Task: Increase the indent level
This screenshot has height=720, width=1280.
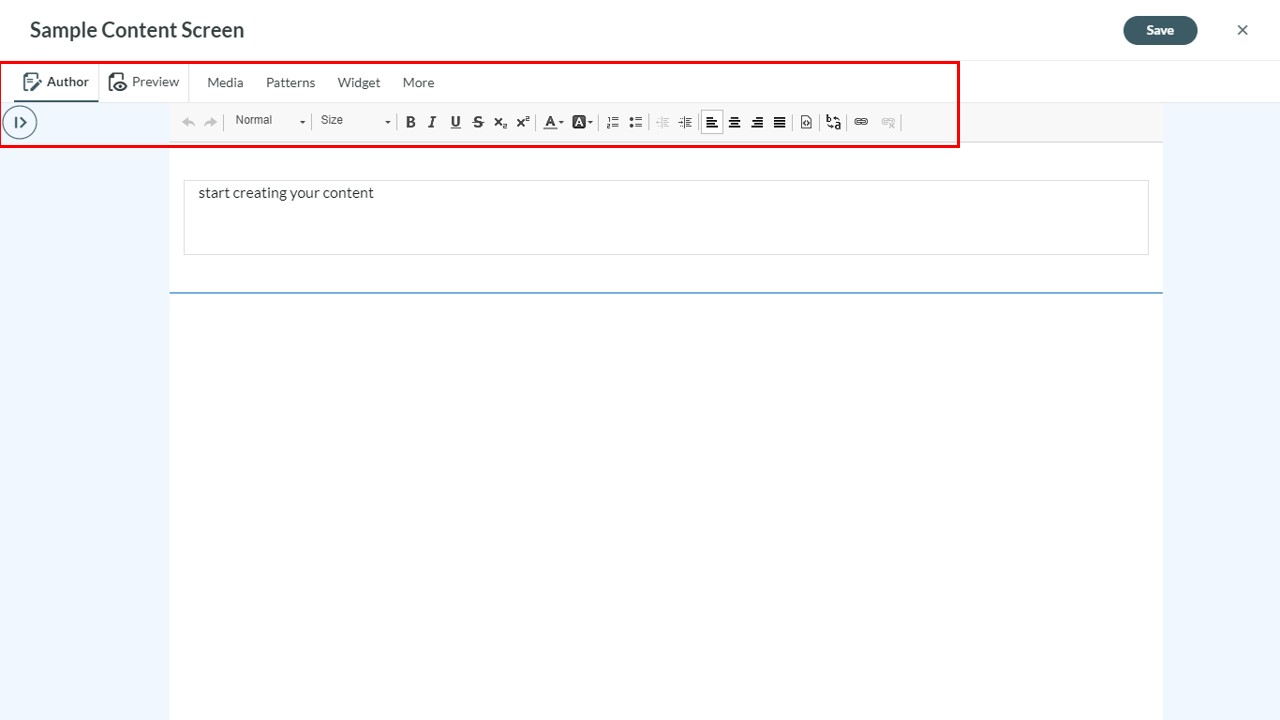Action: pos(685,122)
